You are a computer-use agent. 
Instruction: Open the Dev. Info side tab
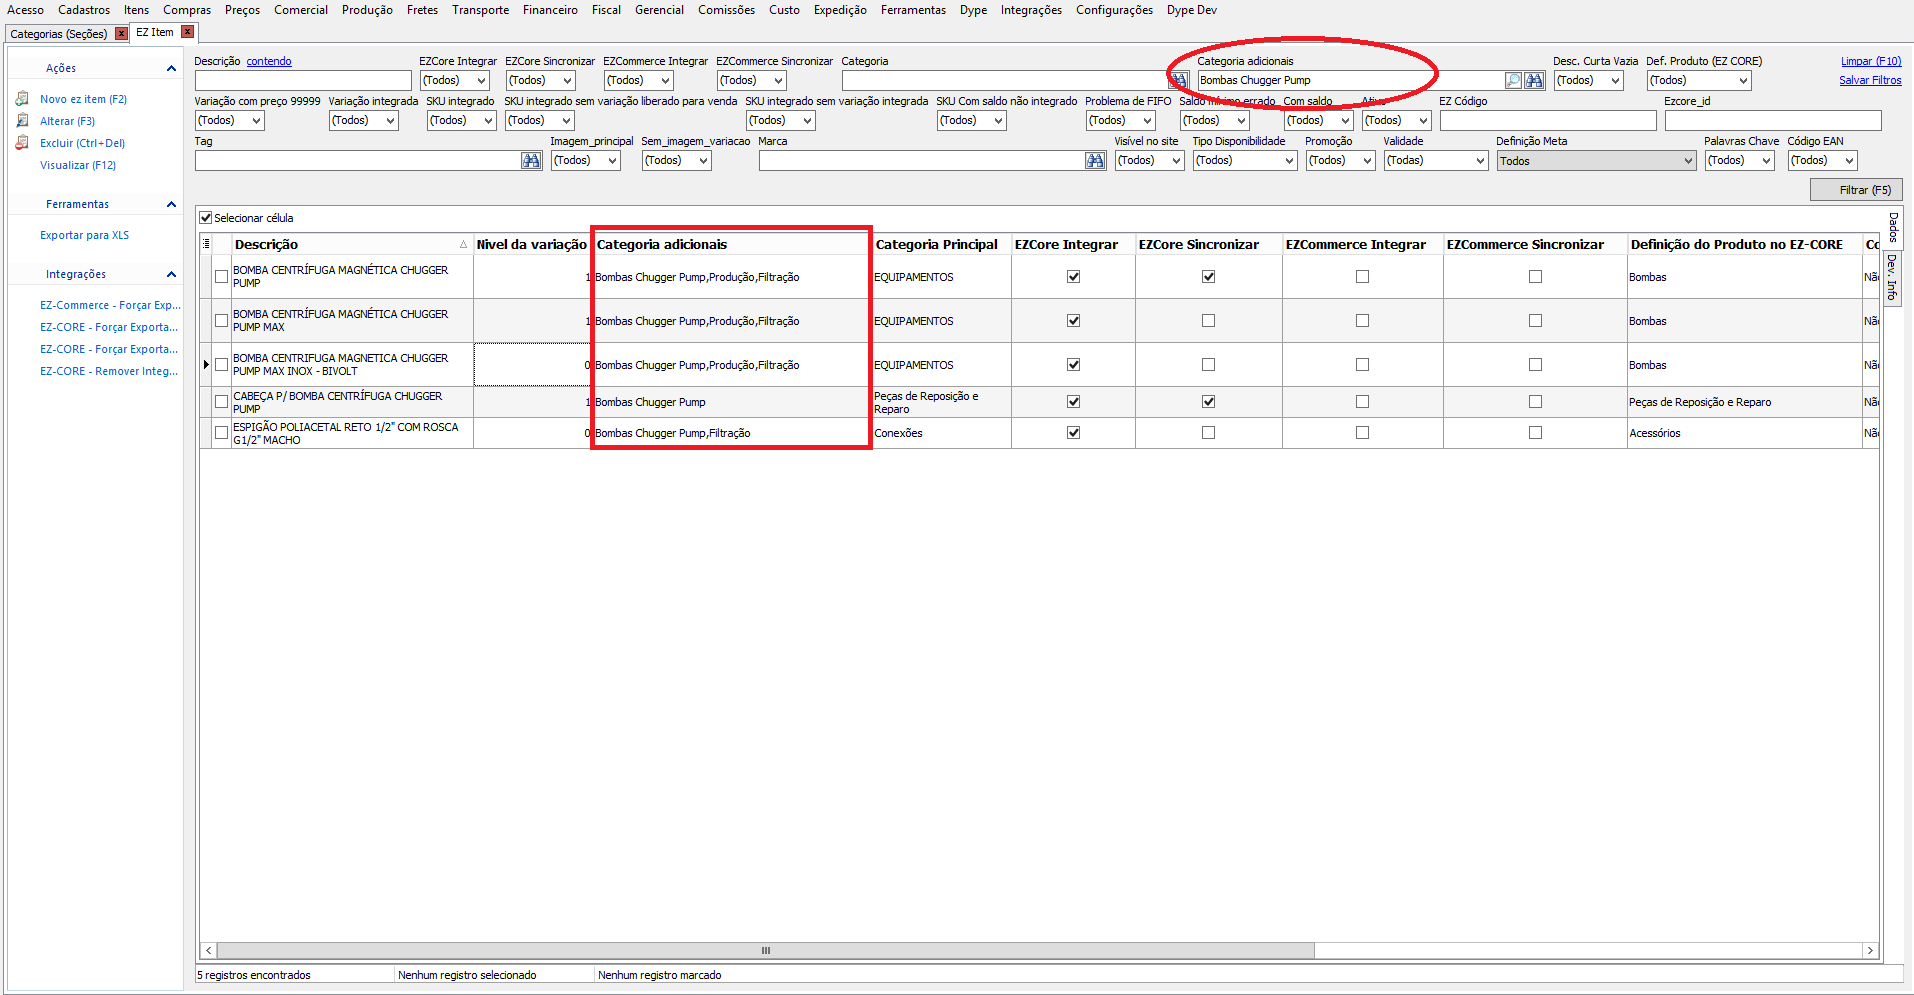point(1892,278)
